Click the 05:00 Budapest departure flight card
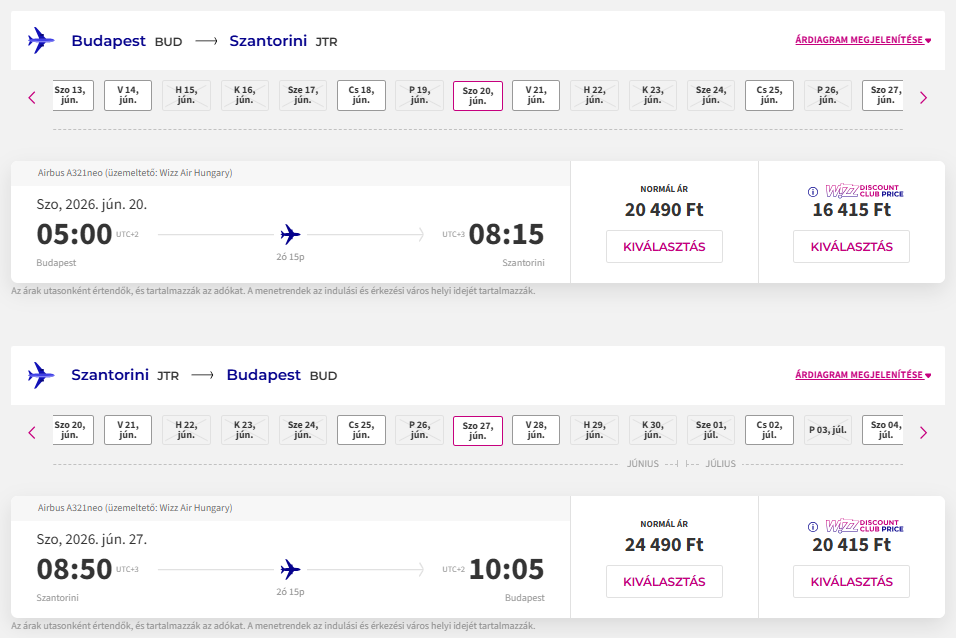The image size is (956, 638). 290,235
